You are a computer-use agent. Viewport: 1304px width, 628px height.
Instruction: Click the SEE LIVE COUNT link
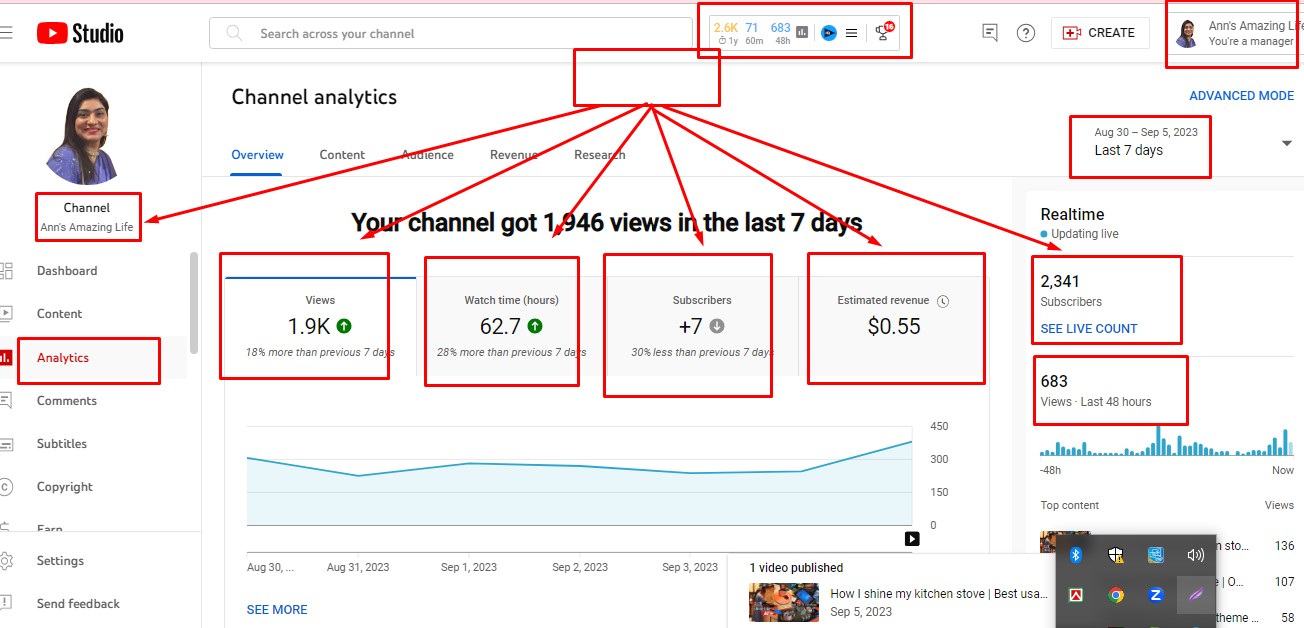click(1089, 329)
